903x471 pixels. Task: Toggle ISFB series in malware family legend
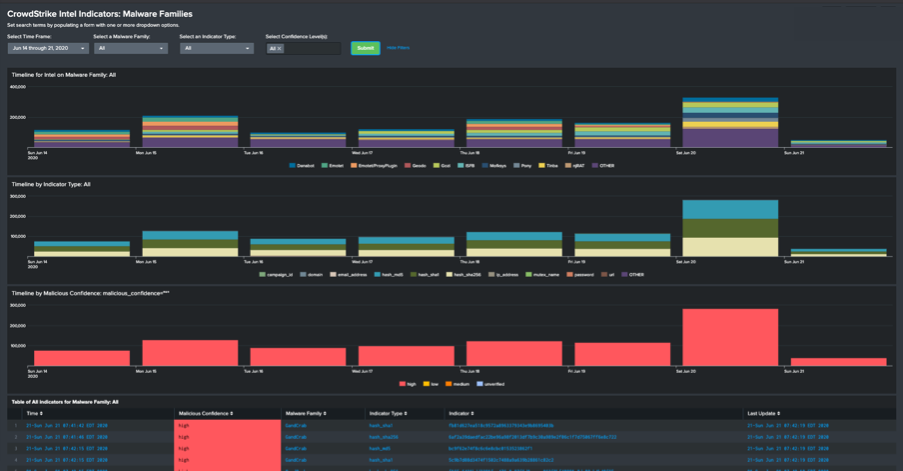pos(466,166)
